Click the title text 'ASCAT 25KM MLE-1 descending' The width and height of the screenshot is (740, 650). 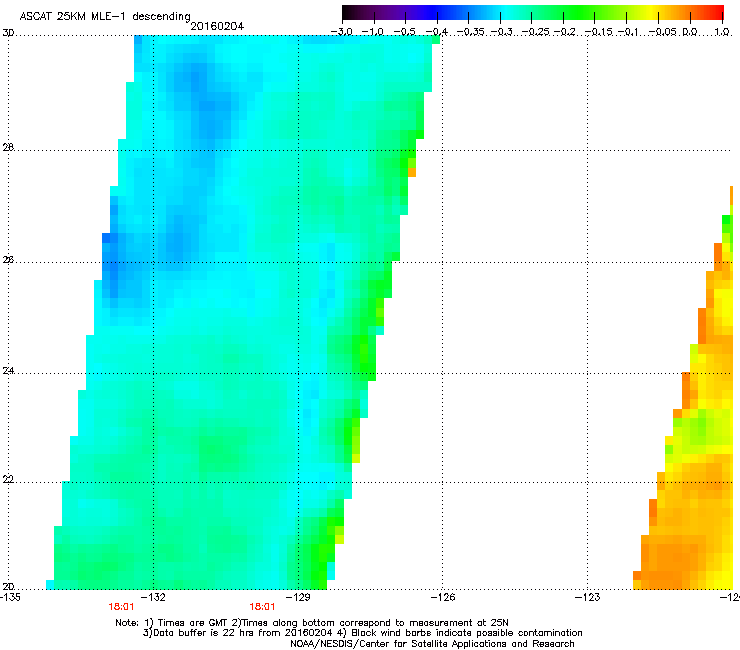(105, 17)
